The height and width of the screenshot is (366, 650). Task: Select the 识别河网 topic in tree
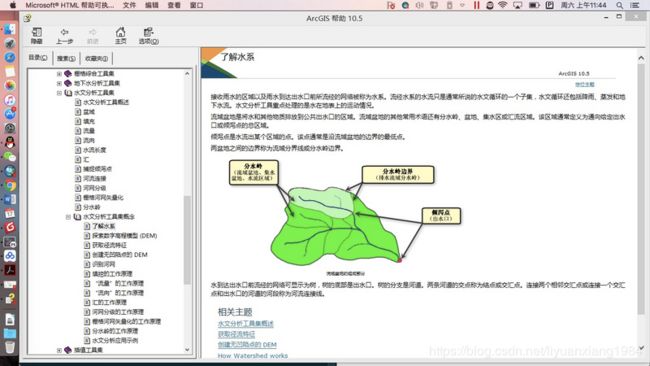(x=104, y=264)
